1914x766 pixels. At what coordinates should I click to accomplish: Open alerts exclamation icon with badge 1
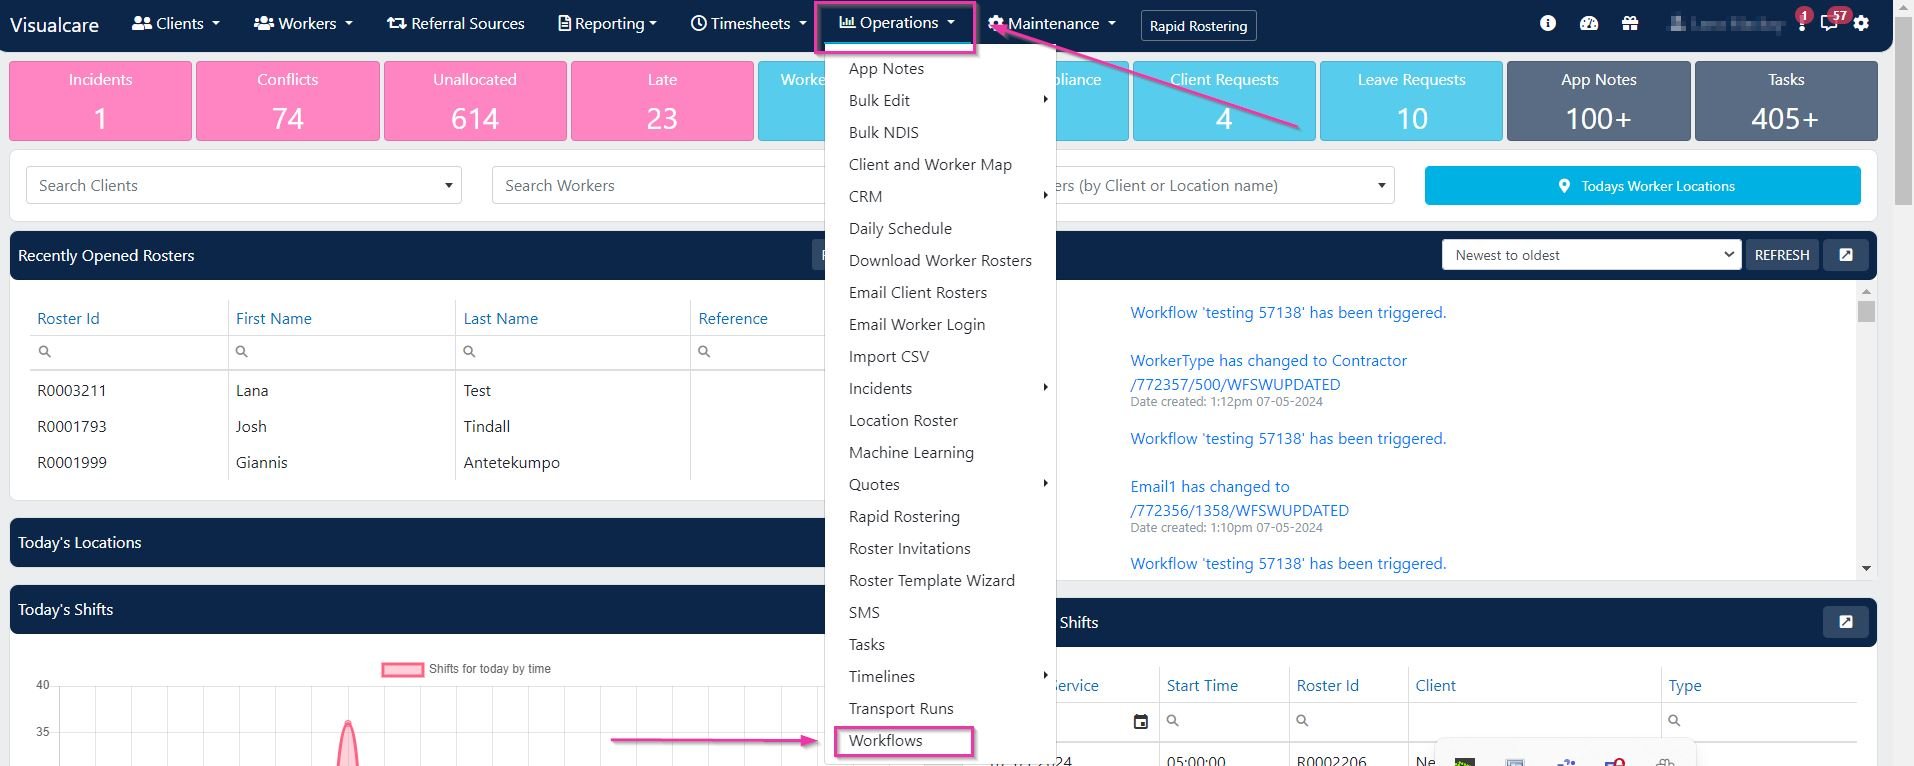pos(1802,21)
